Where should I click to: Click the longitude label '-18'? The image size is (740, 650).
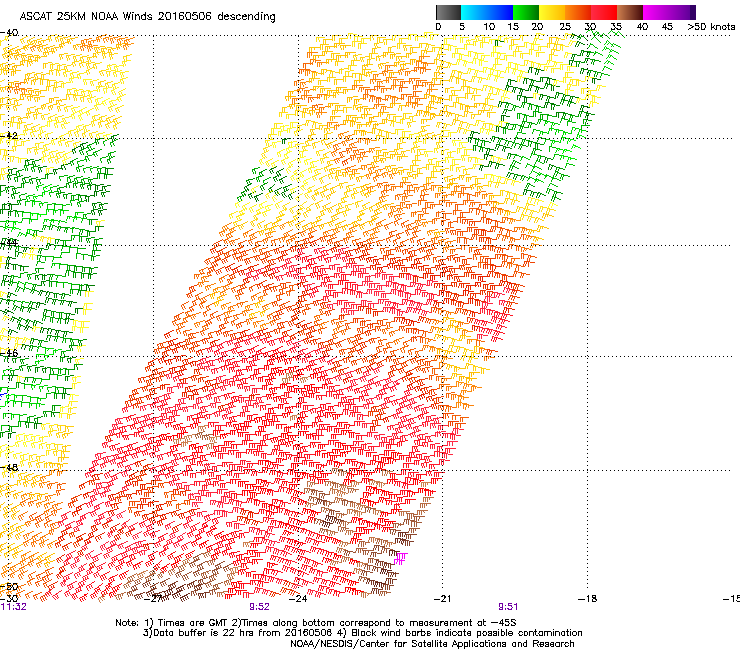[587, 599]
